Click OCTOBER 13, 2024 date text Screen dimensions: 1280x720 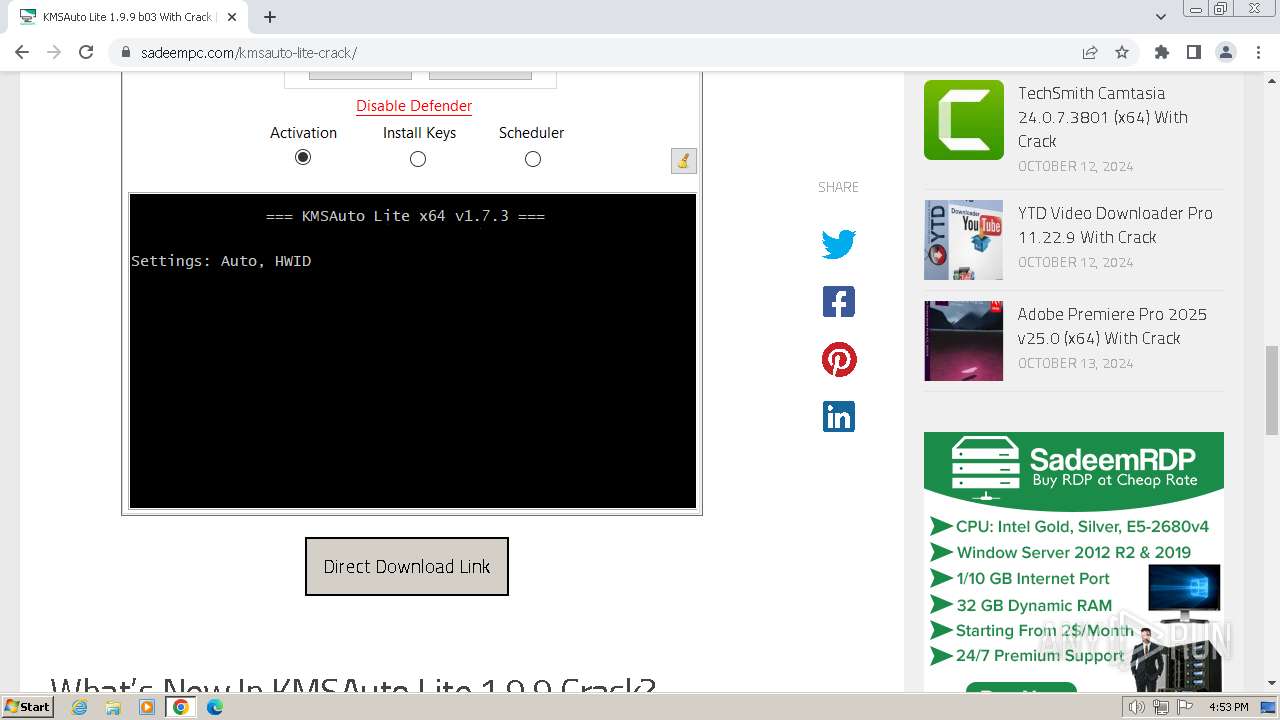point(1075,363)
